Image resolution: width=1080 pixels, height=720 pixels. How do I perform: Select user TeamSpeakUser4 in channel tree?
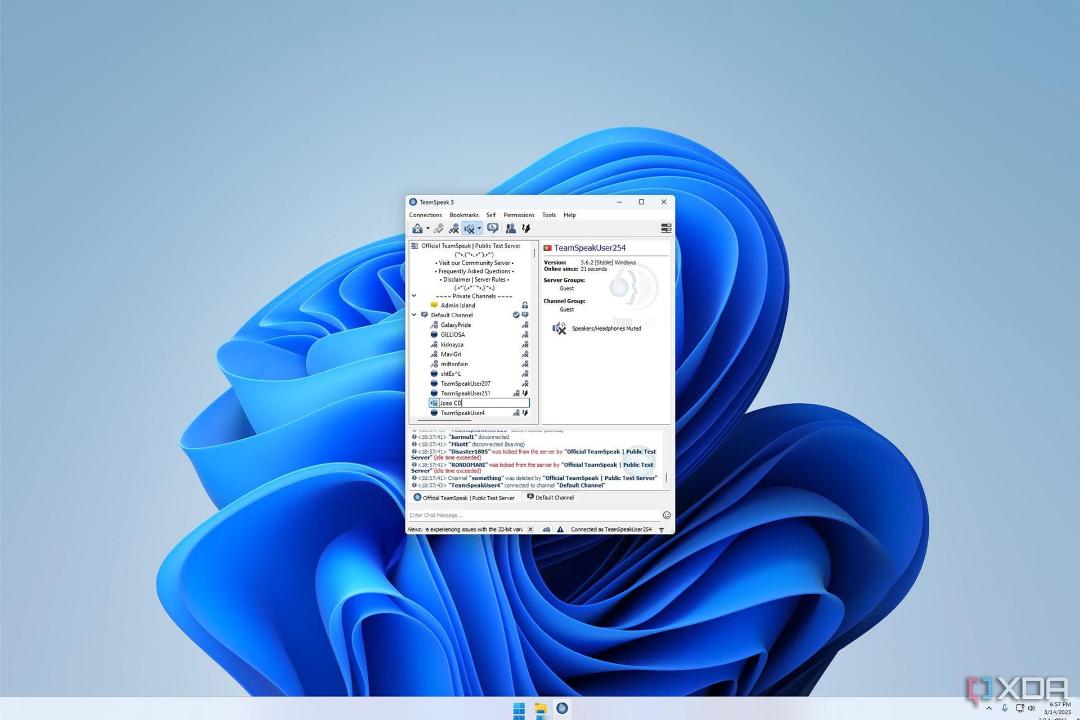(463, 413)
